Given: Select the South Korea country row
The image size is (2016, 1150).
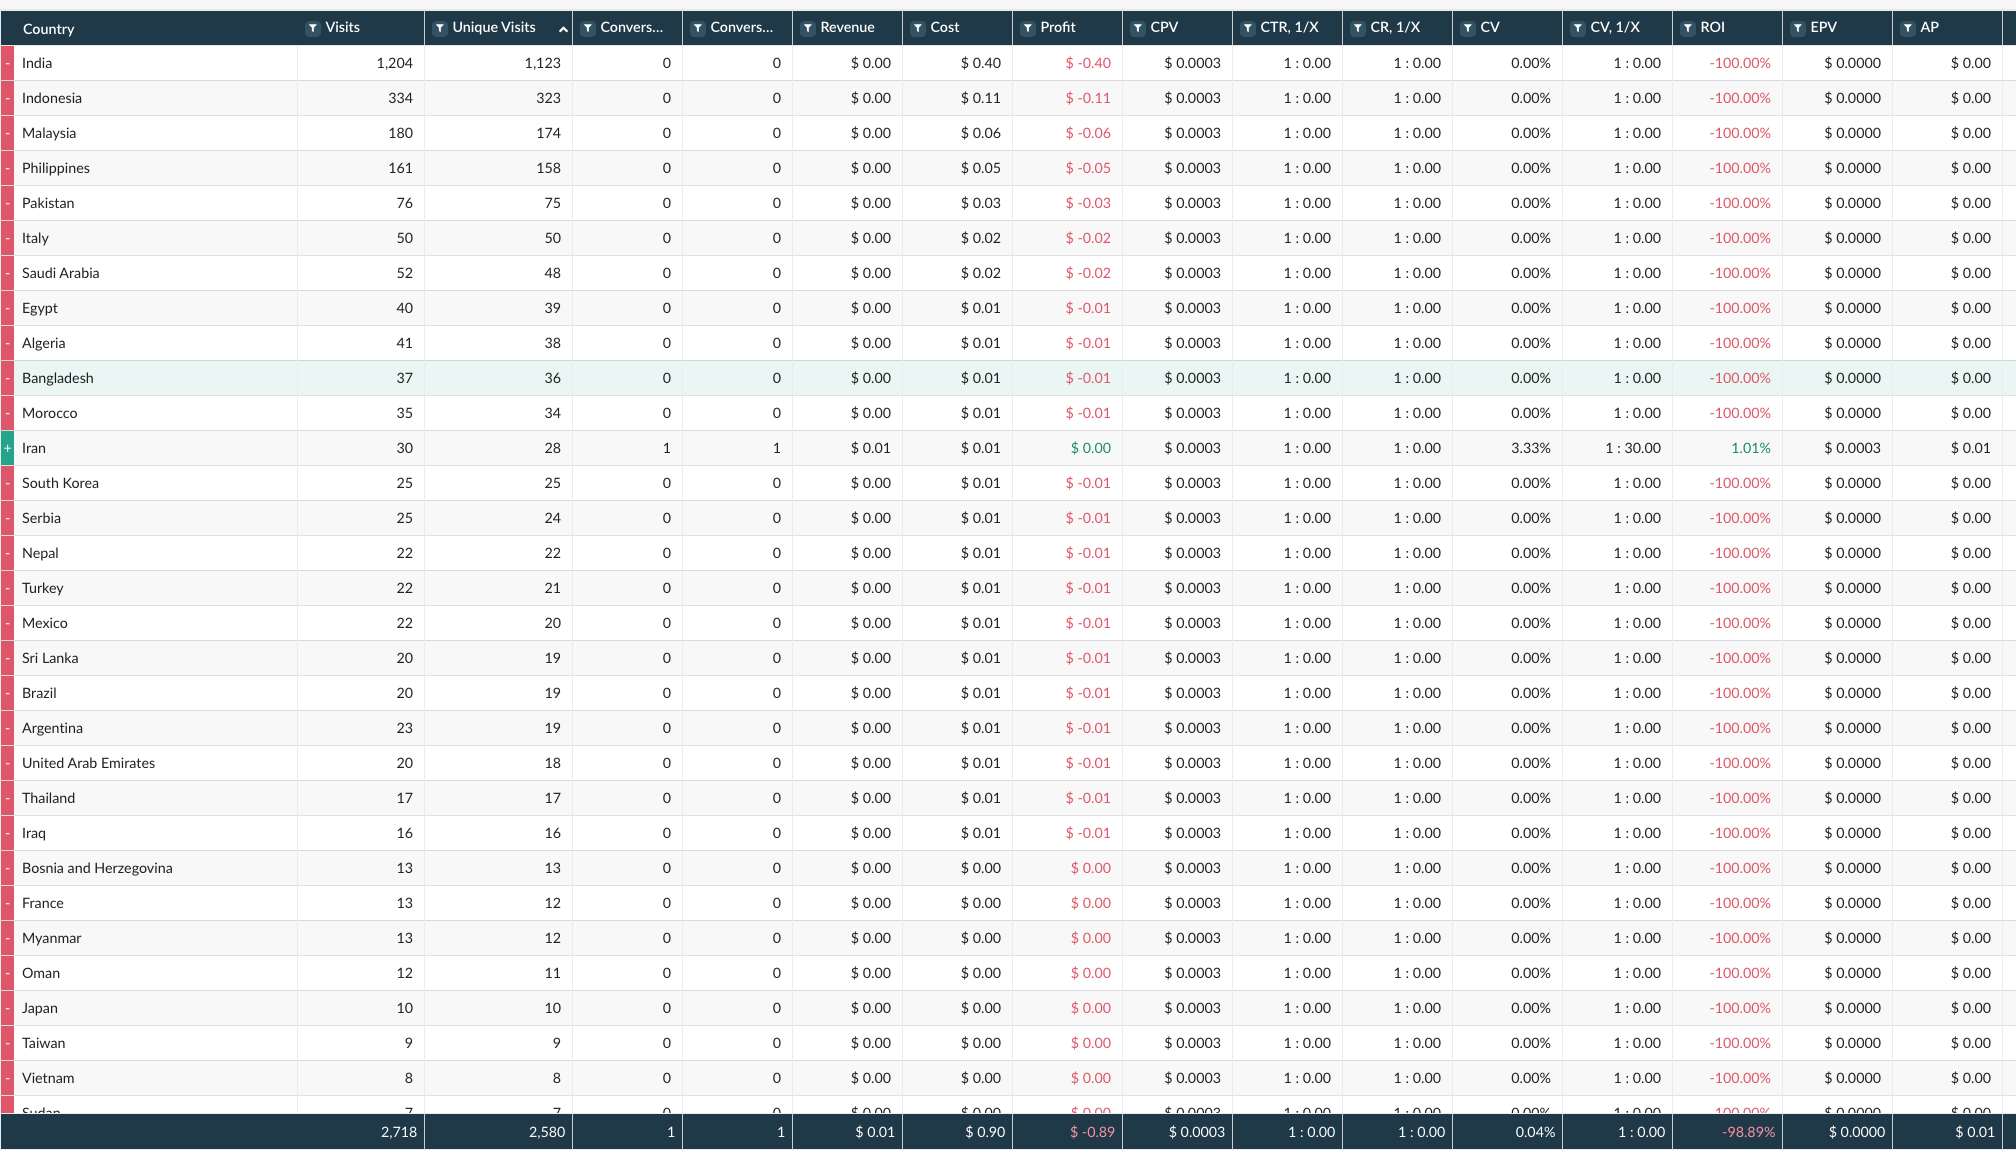Looking at the screenshot, I should click(60, 483).
